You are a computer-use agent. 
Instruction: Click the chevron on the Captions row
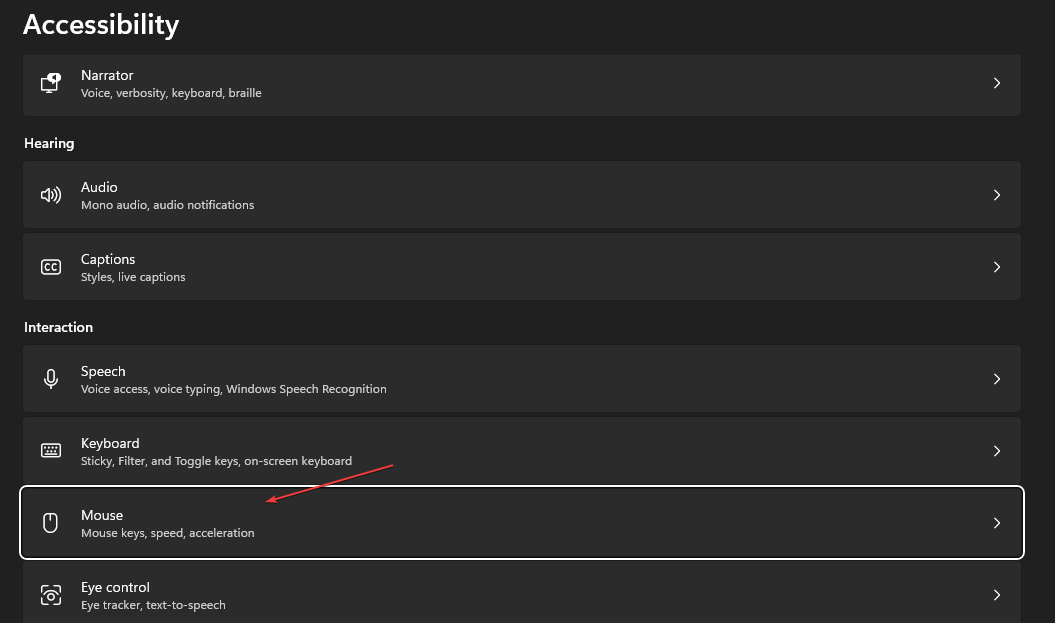tap(996, 267)
